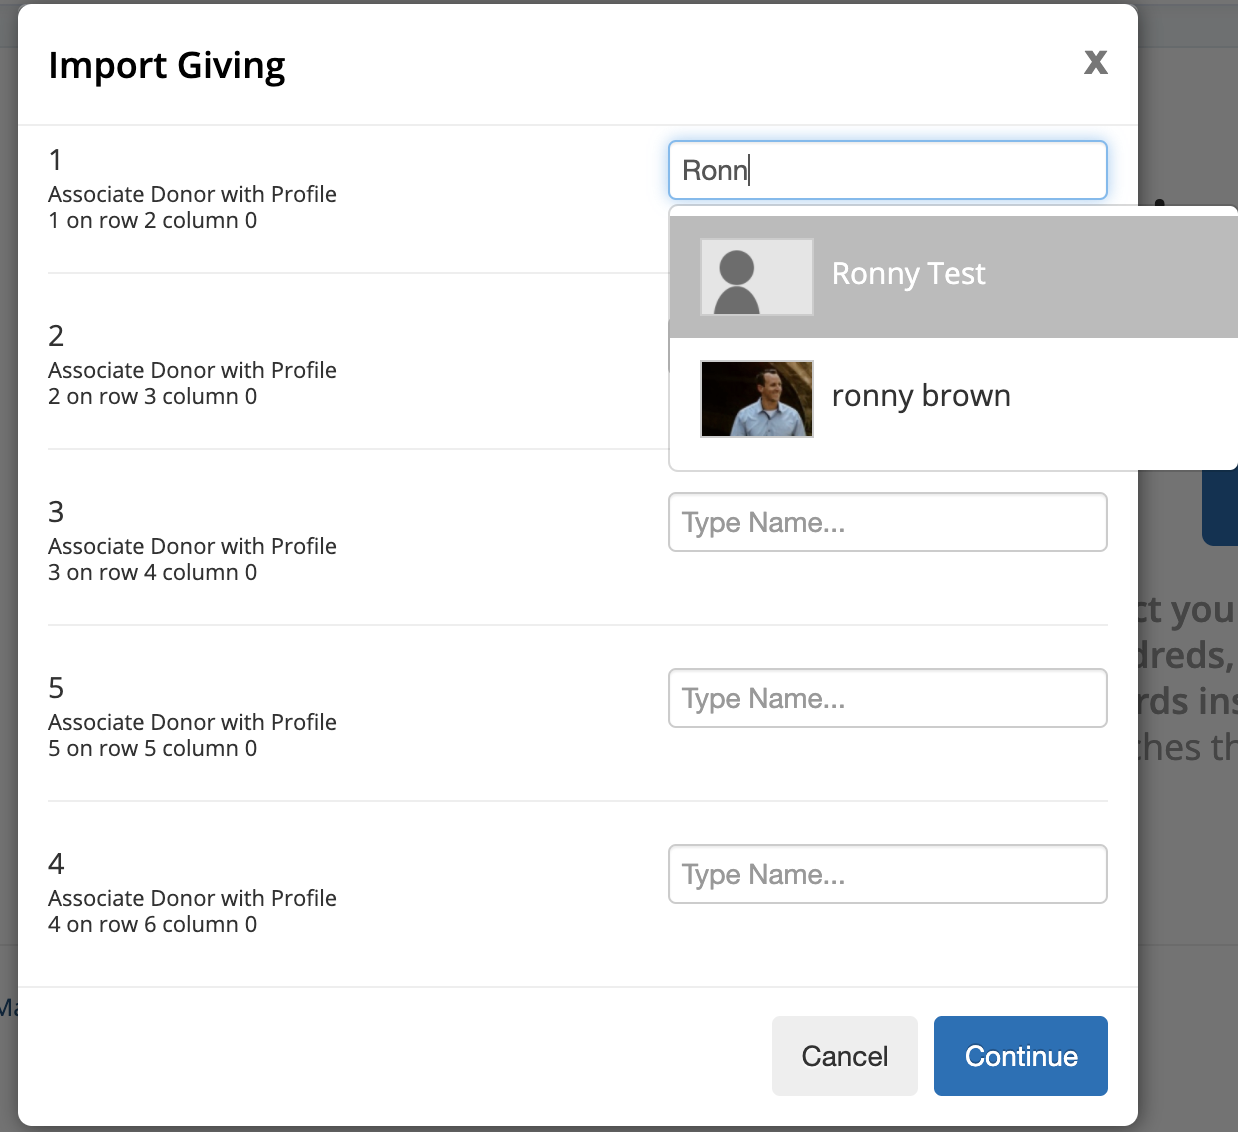Continue with the import
The image size is (1238, 1132).
1021,1056
